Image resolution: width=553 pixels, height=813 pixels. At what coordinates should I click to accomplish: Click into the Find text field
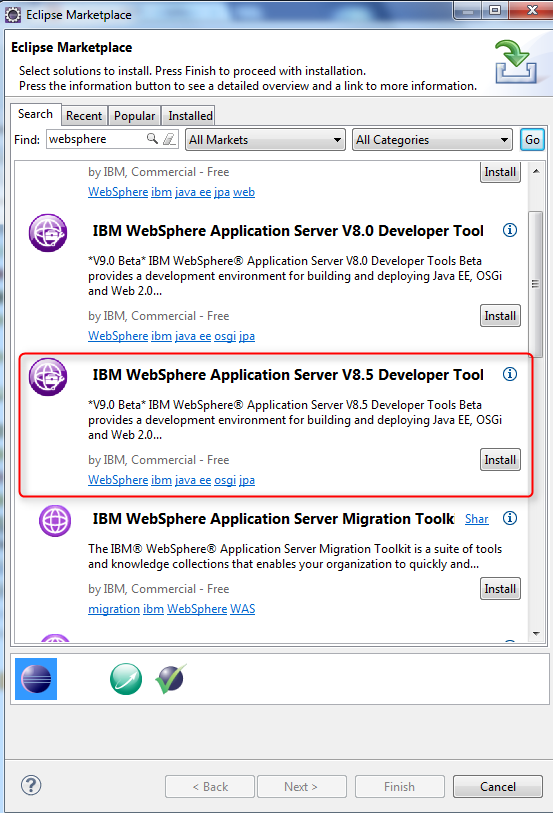(x=96, y=139)
